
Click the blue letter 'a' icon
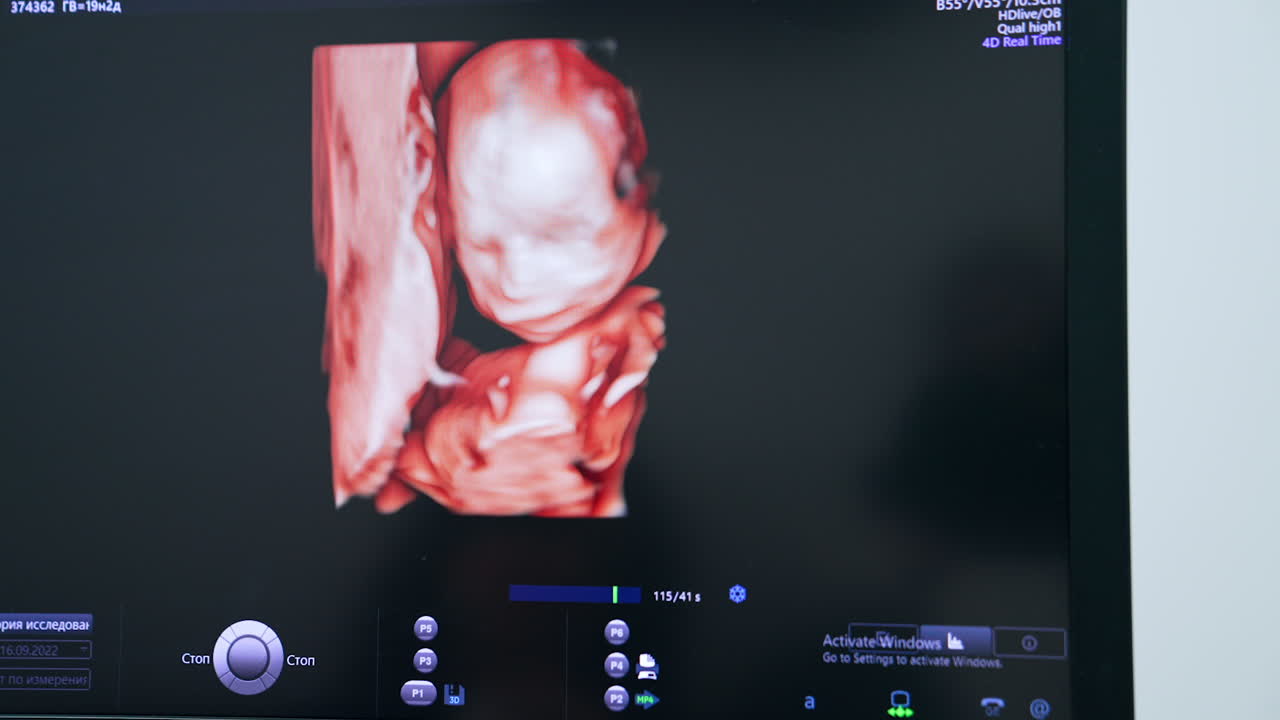click(x=809, y=702)
